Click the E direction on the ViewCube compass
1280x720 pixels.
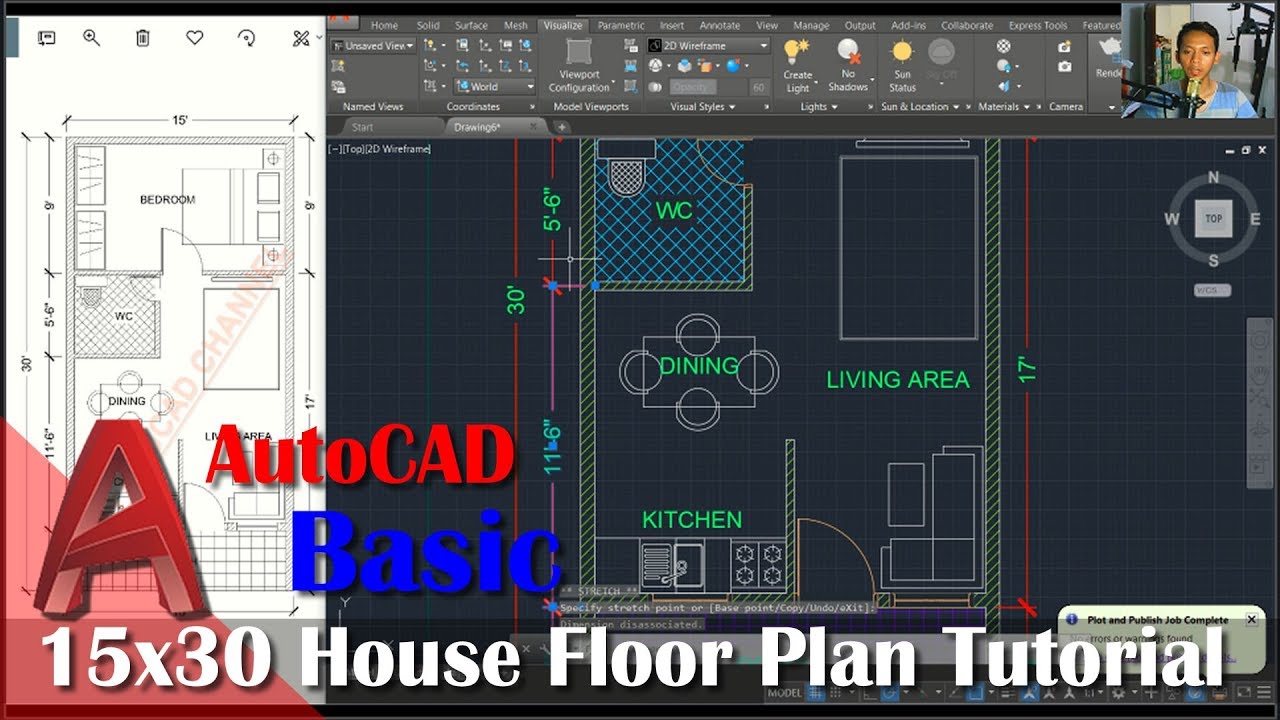pos(1256,219)
